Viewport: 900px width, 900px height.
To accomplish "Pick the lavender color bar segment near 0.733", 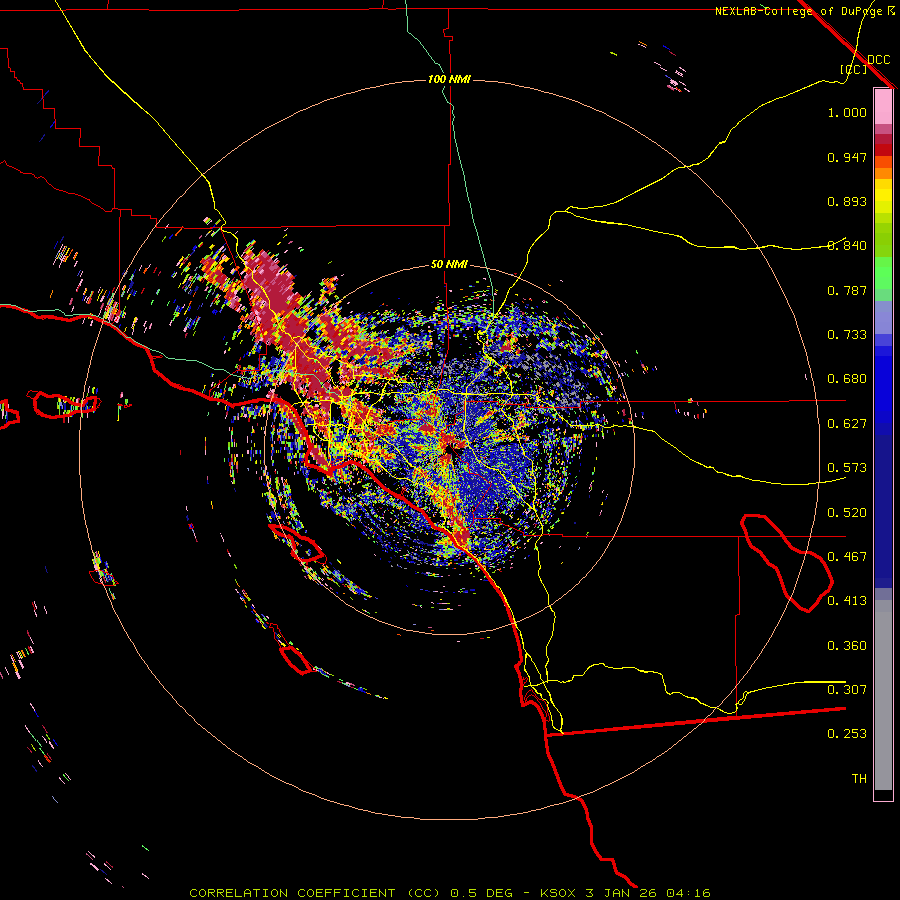I will [x=883, y=317].
